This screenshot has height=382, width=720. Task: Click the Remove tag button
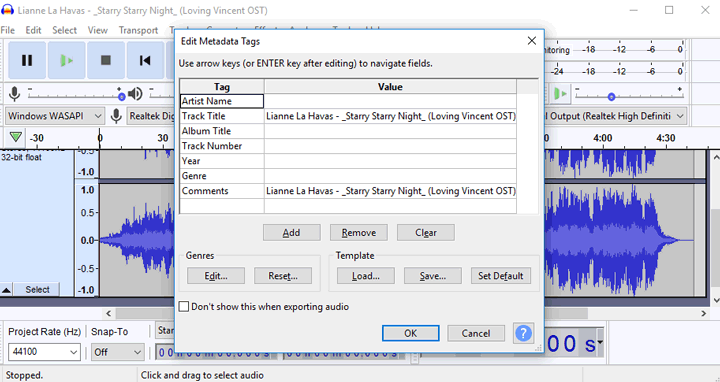click(359, 232)
